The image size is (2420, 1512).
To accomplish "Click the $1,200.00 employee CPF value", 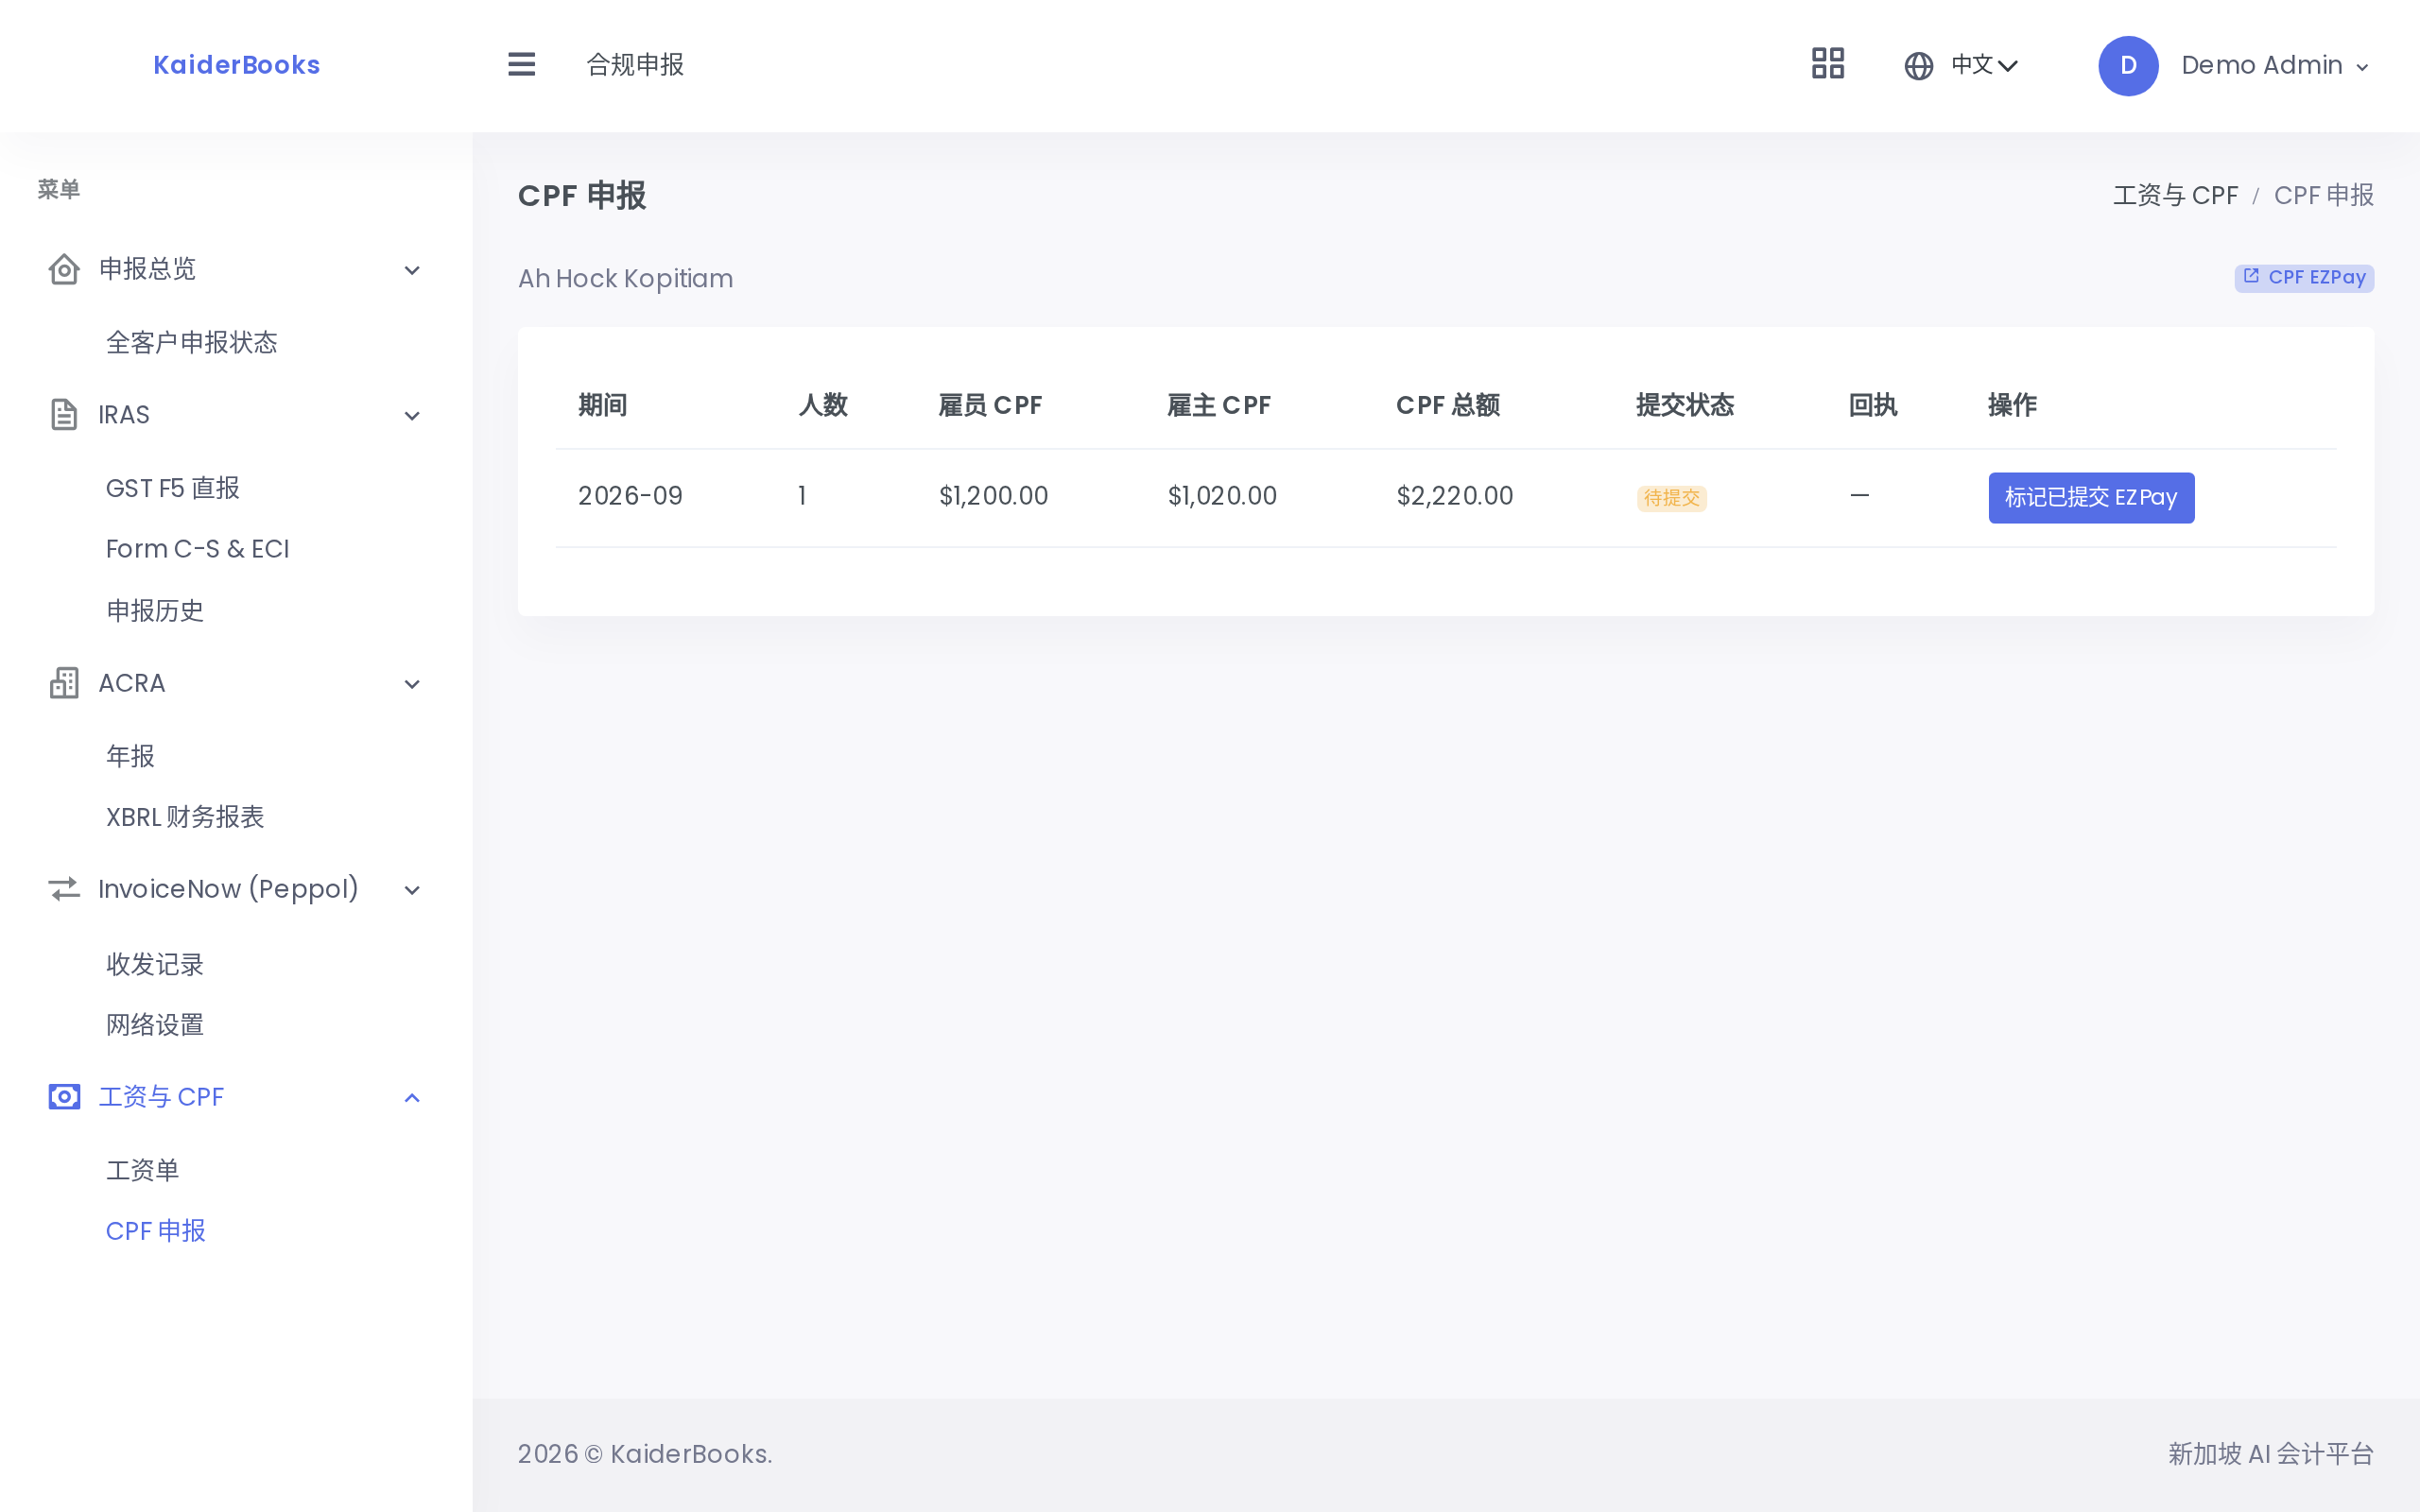I will [x=993, y=496].
